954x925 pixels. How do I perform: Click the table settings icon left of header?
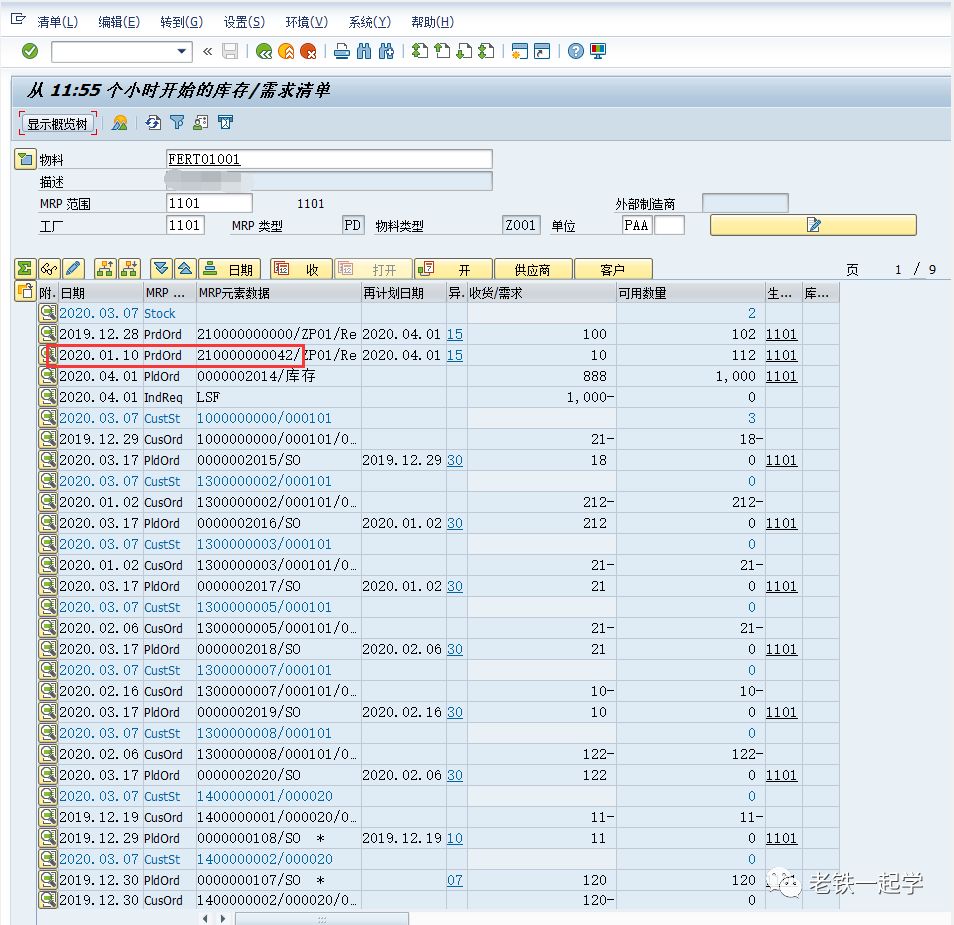tap(25, 291)
